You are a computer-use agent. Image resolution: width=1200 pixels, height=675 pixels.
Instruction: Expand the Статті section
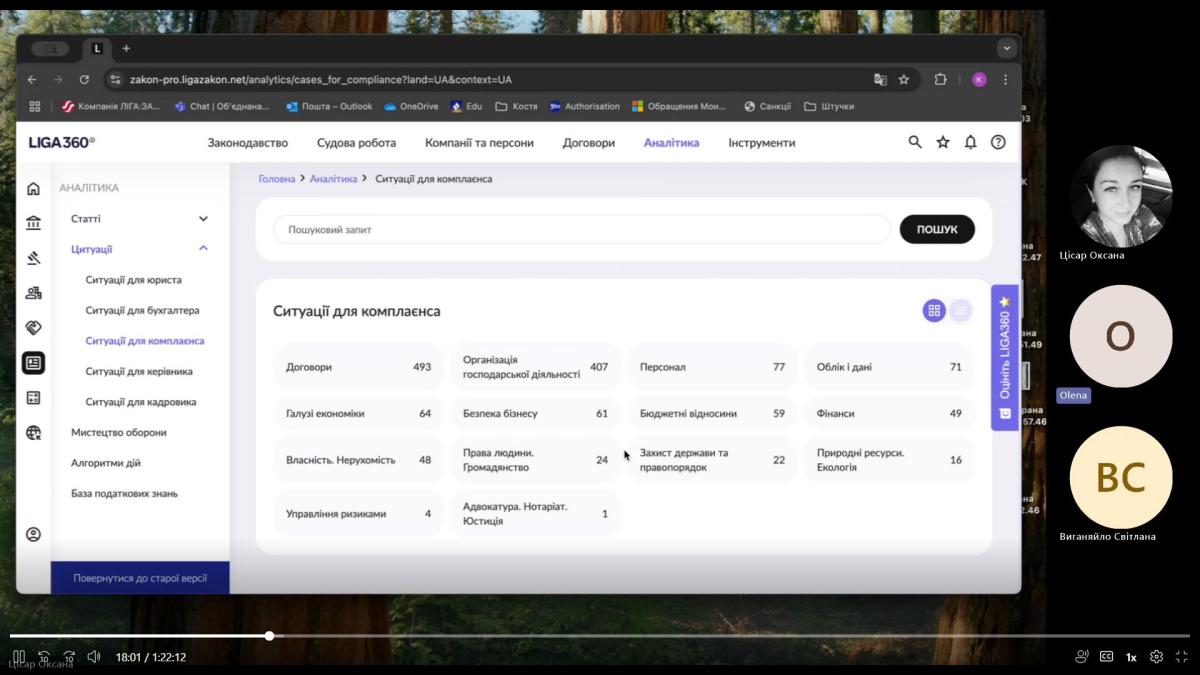(x=203, y=219)
